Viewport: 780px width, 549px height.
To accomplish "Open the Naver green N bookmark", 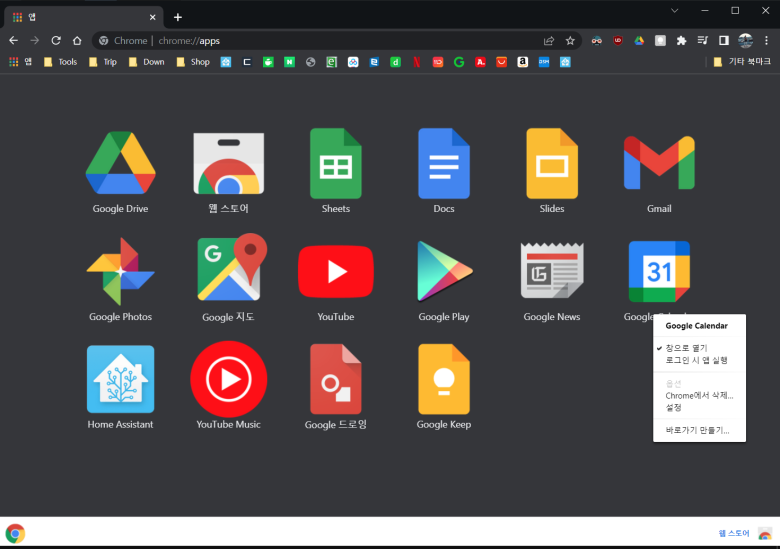I will pos(289,62).
